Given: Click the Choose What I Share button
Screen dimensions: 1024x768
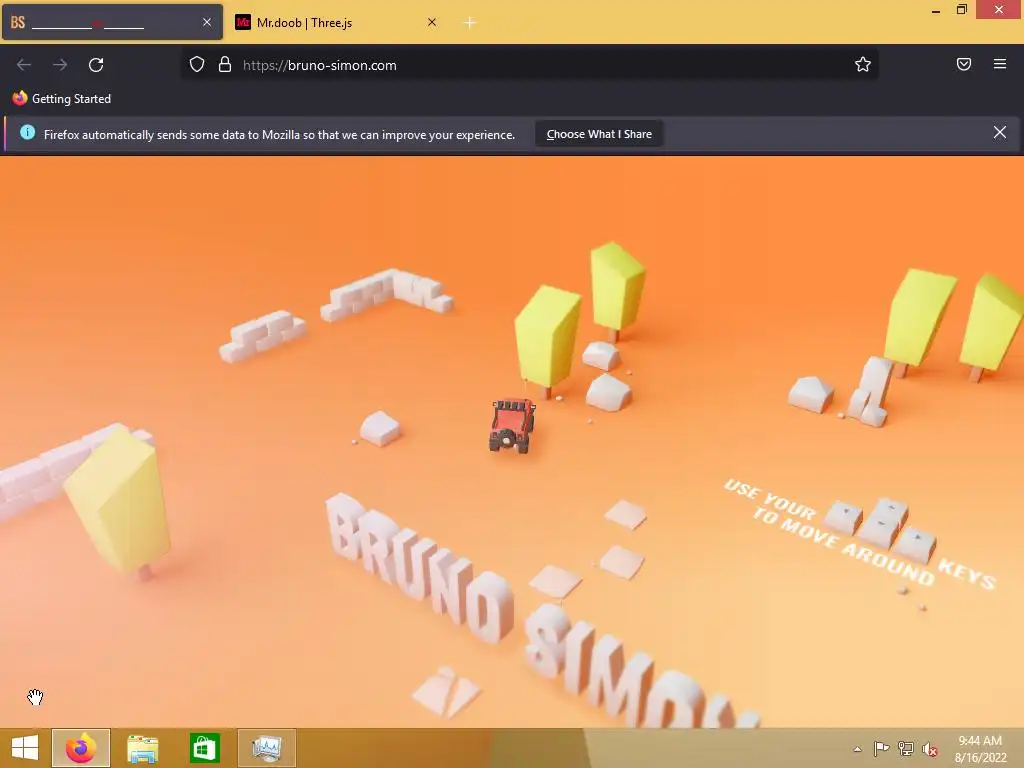Looking at the screenshot, I should (x=599, y=134).
